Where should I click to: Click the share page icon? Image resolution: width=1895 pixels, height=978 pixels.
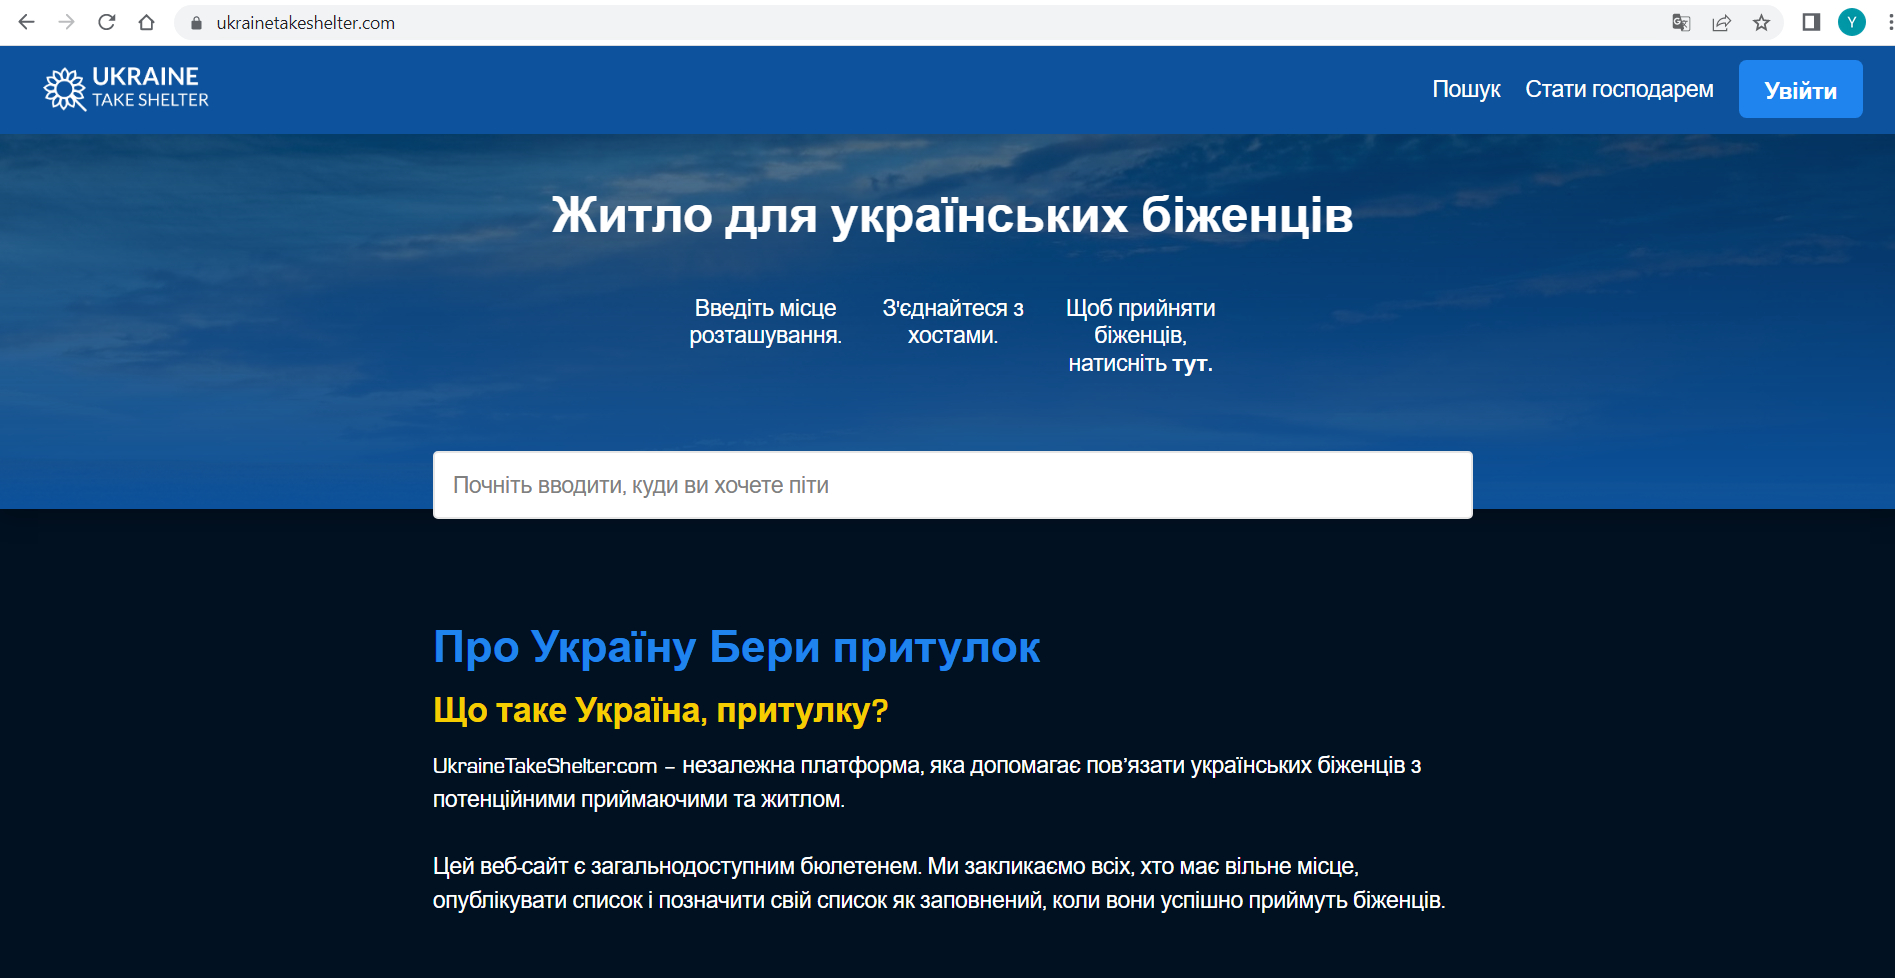click(x=1721, y=23)
